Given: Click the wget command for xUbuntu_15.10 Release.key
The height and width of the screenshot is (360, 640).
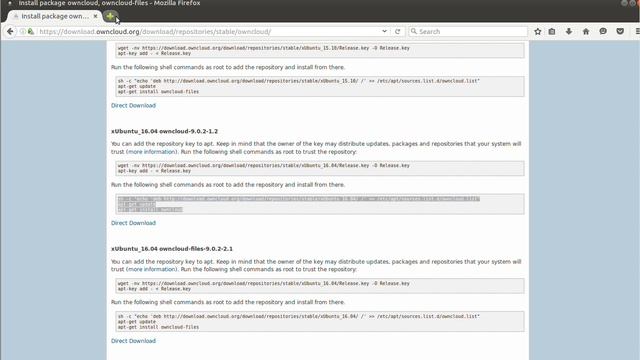Looking at the screenshot, I should click(x=264, y=48).
